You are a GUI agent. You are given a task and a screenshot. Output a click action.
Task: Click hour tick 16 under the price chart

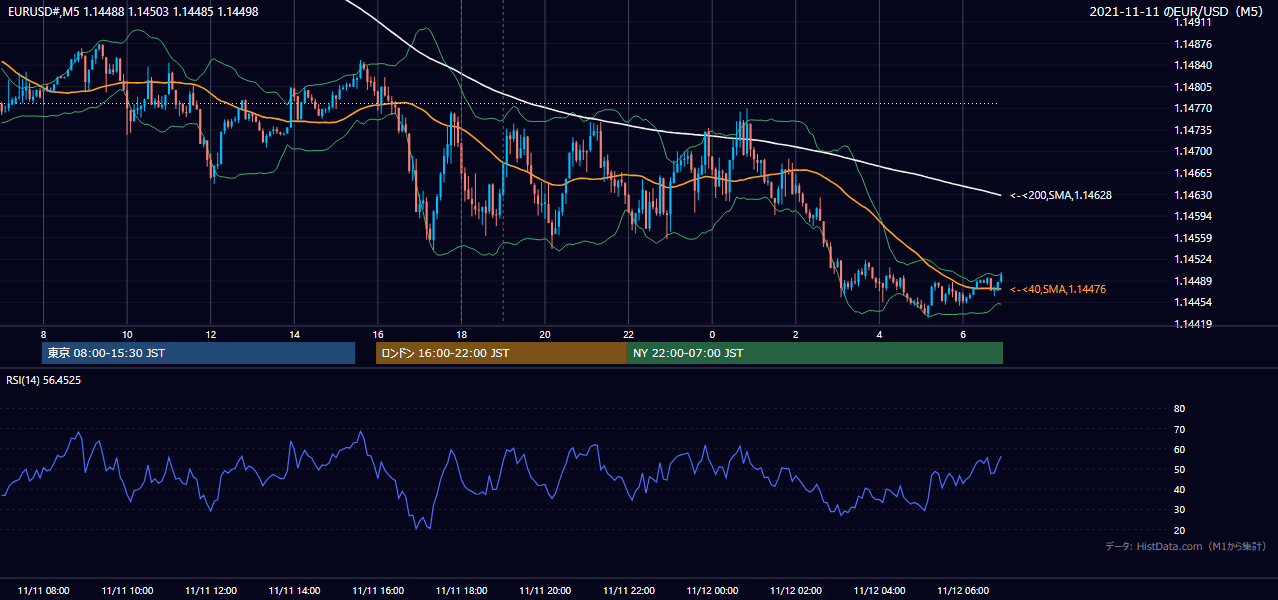click(x=378, y=334)
